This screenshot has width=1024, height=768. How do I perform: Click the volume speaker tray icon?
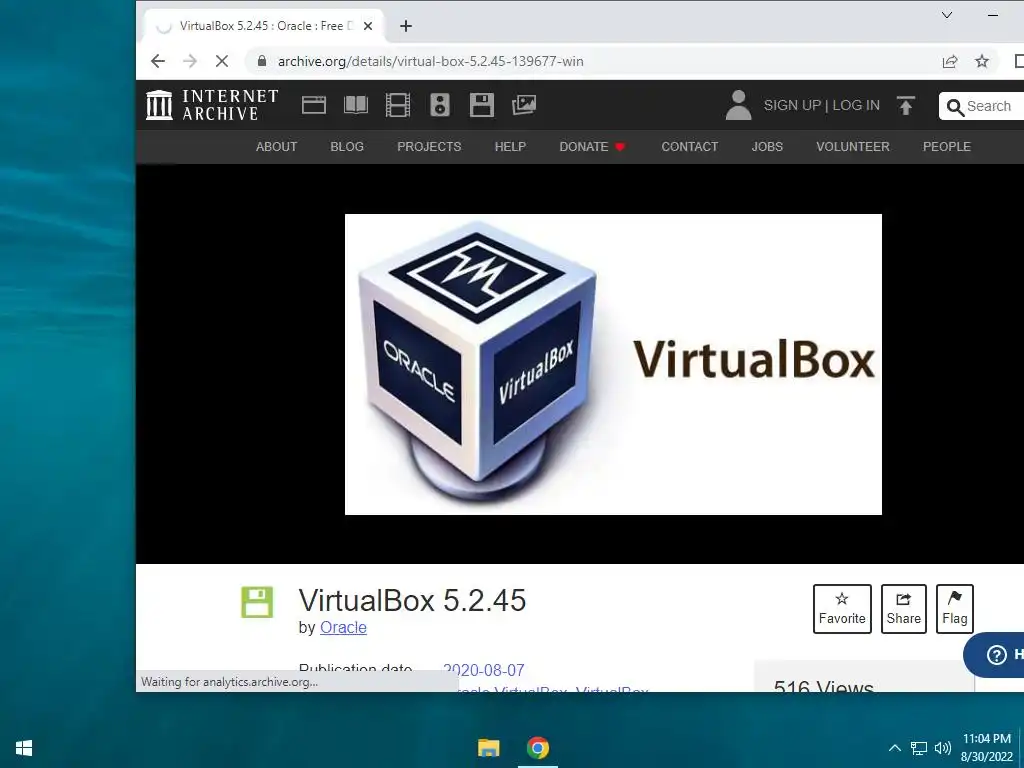[x=942, y=748]
